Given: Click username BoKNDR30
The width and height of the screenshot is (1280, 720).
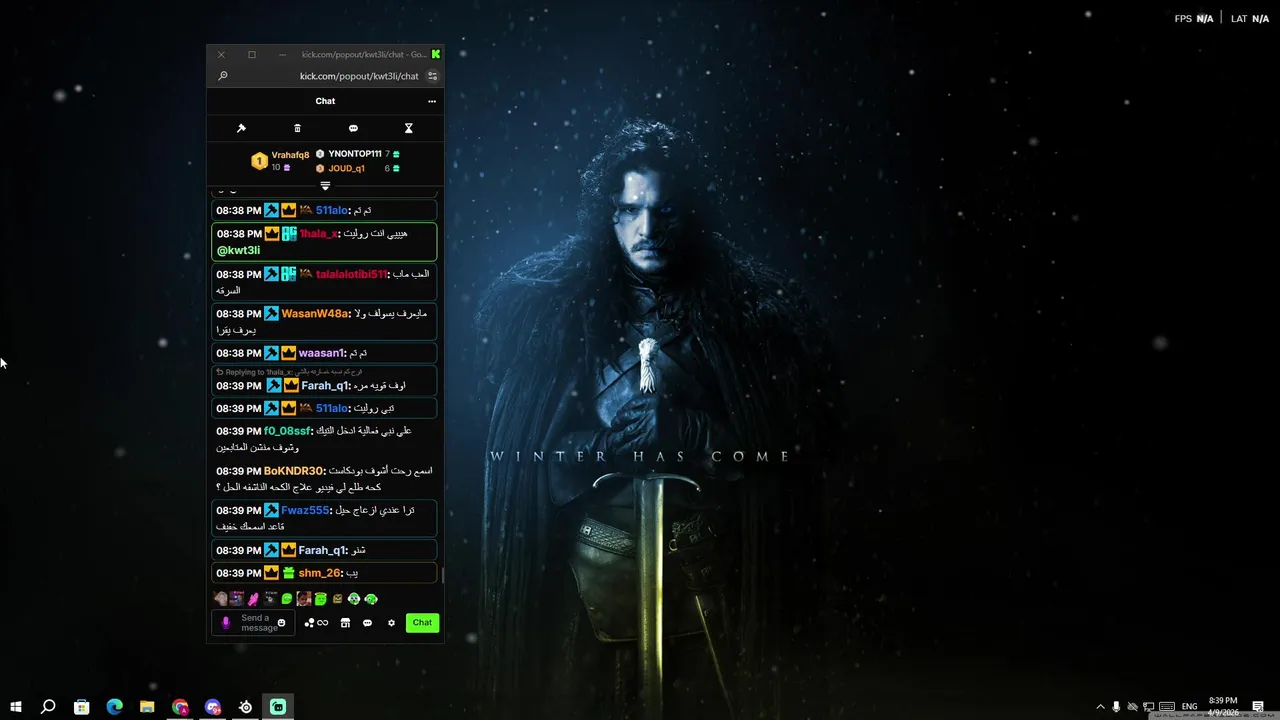Looking at the screenshot, I should tap(294, 471).
